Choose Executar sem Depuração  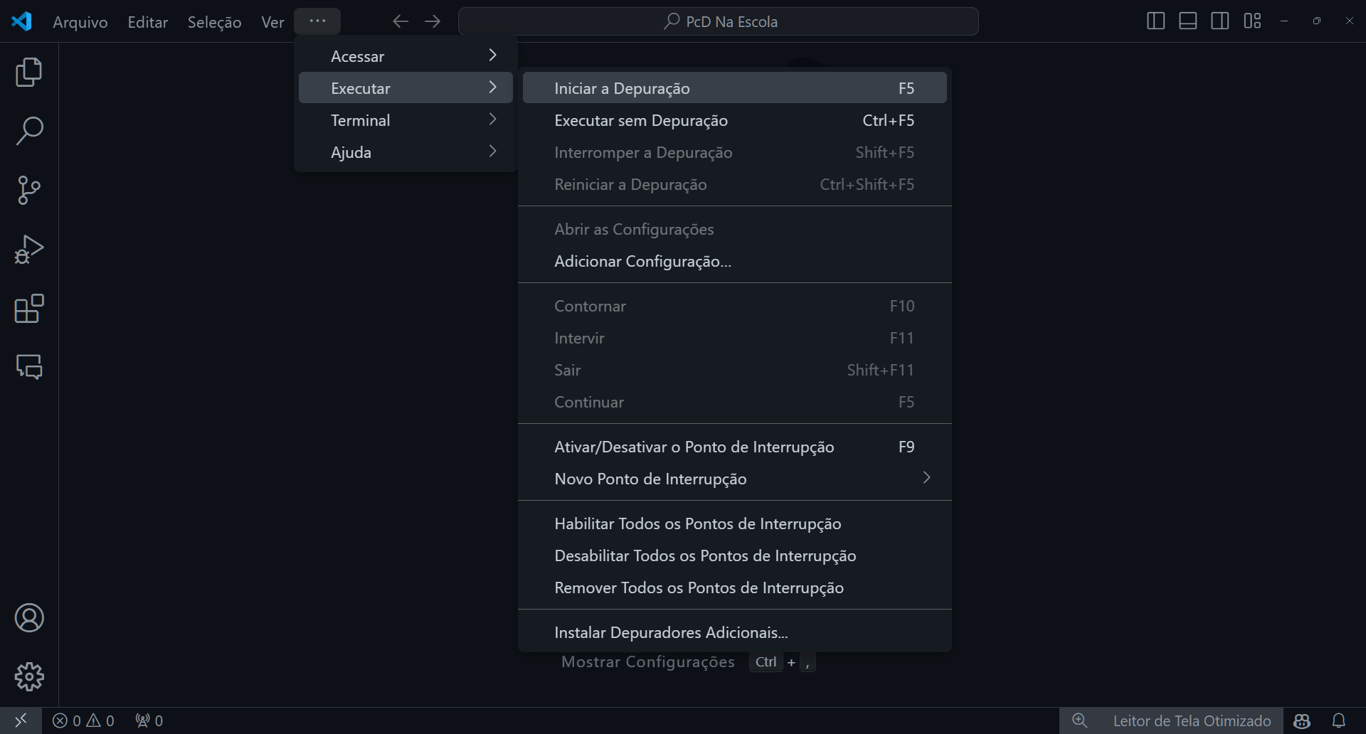734,120
